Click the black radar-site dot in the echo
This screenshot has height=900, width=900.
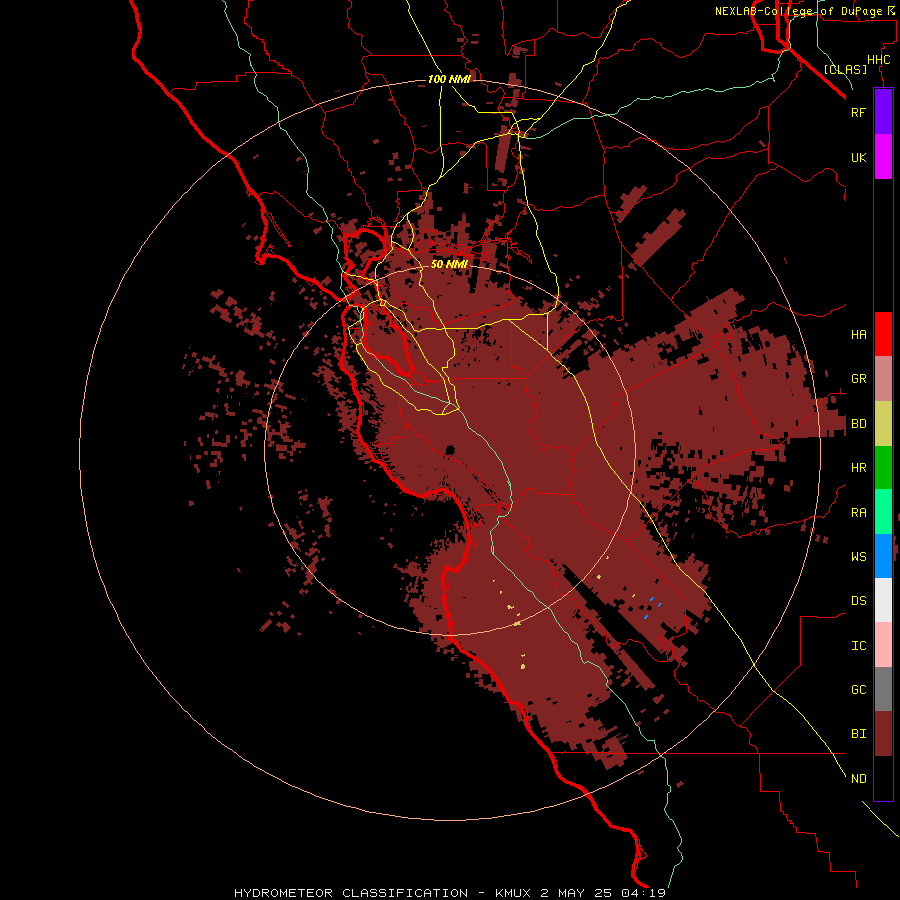[449, 450]
